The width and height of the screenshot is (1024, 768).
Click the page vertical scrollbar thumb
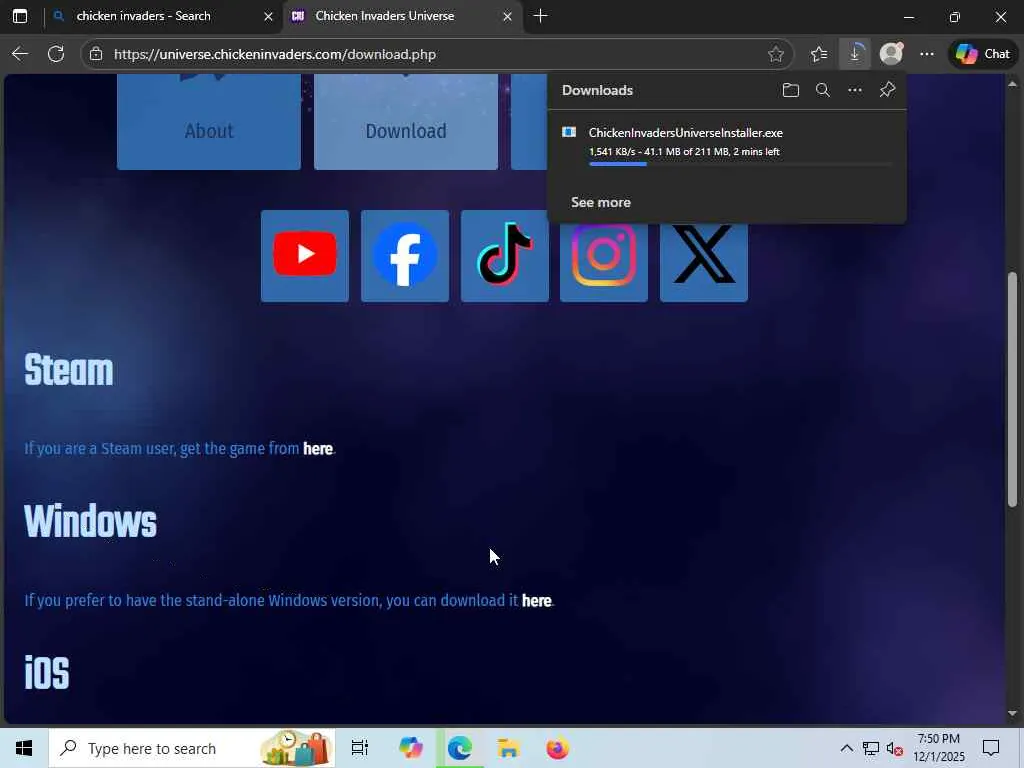point(1012,389)
